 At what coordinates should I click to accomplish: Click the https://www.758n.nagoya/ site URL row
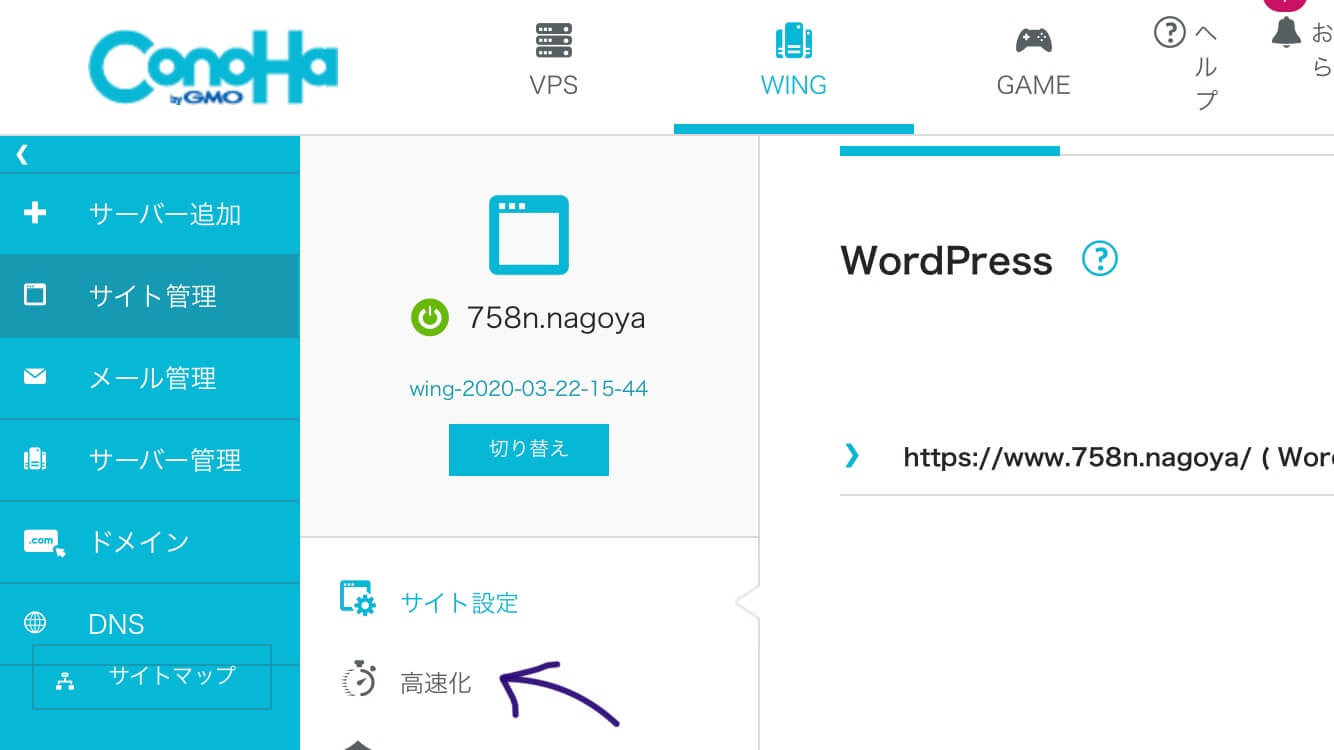click(x=1087, y=457)
